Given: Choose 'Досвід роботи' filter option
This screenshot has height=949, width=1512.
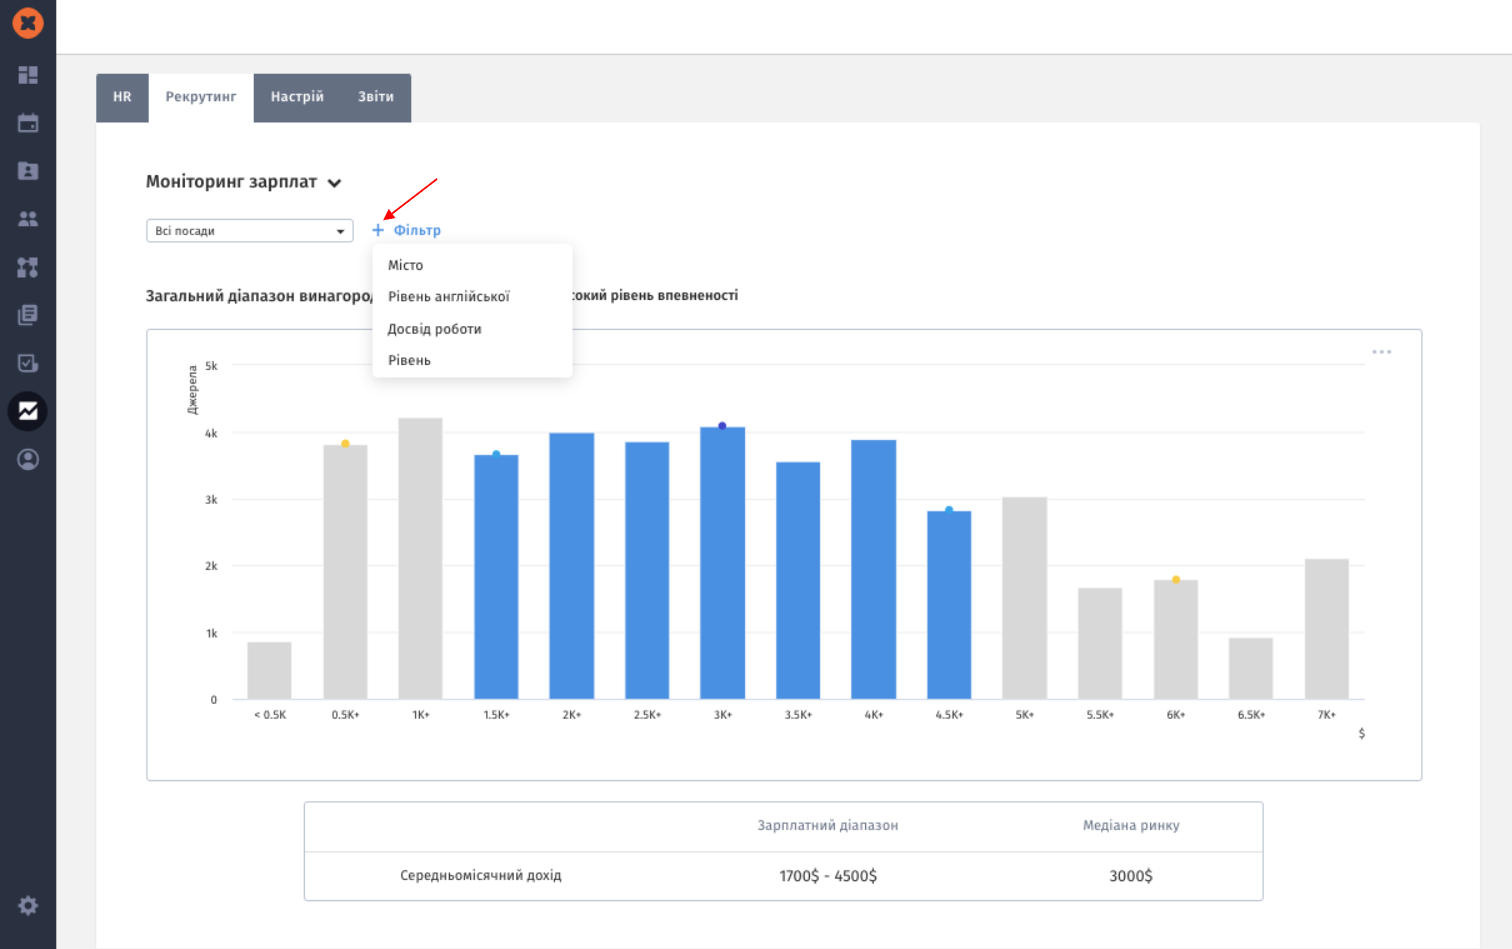Looking at the screenshot, I should point(435,329).
